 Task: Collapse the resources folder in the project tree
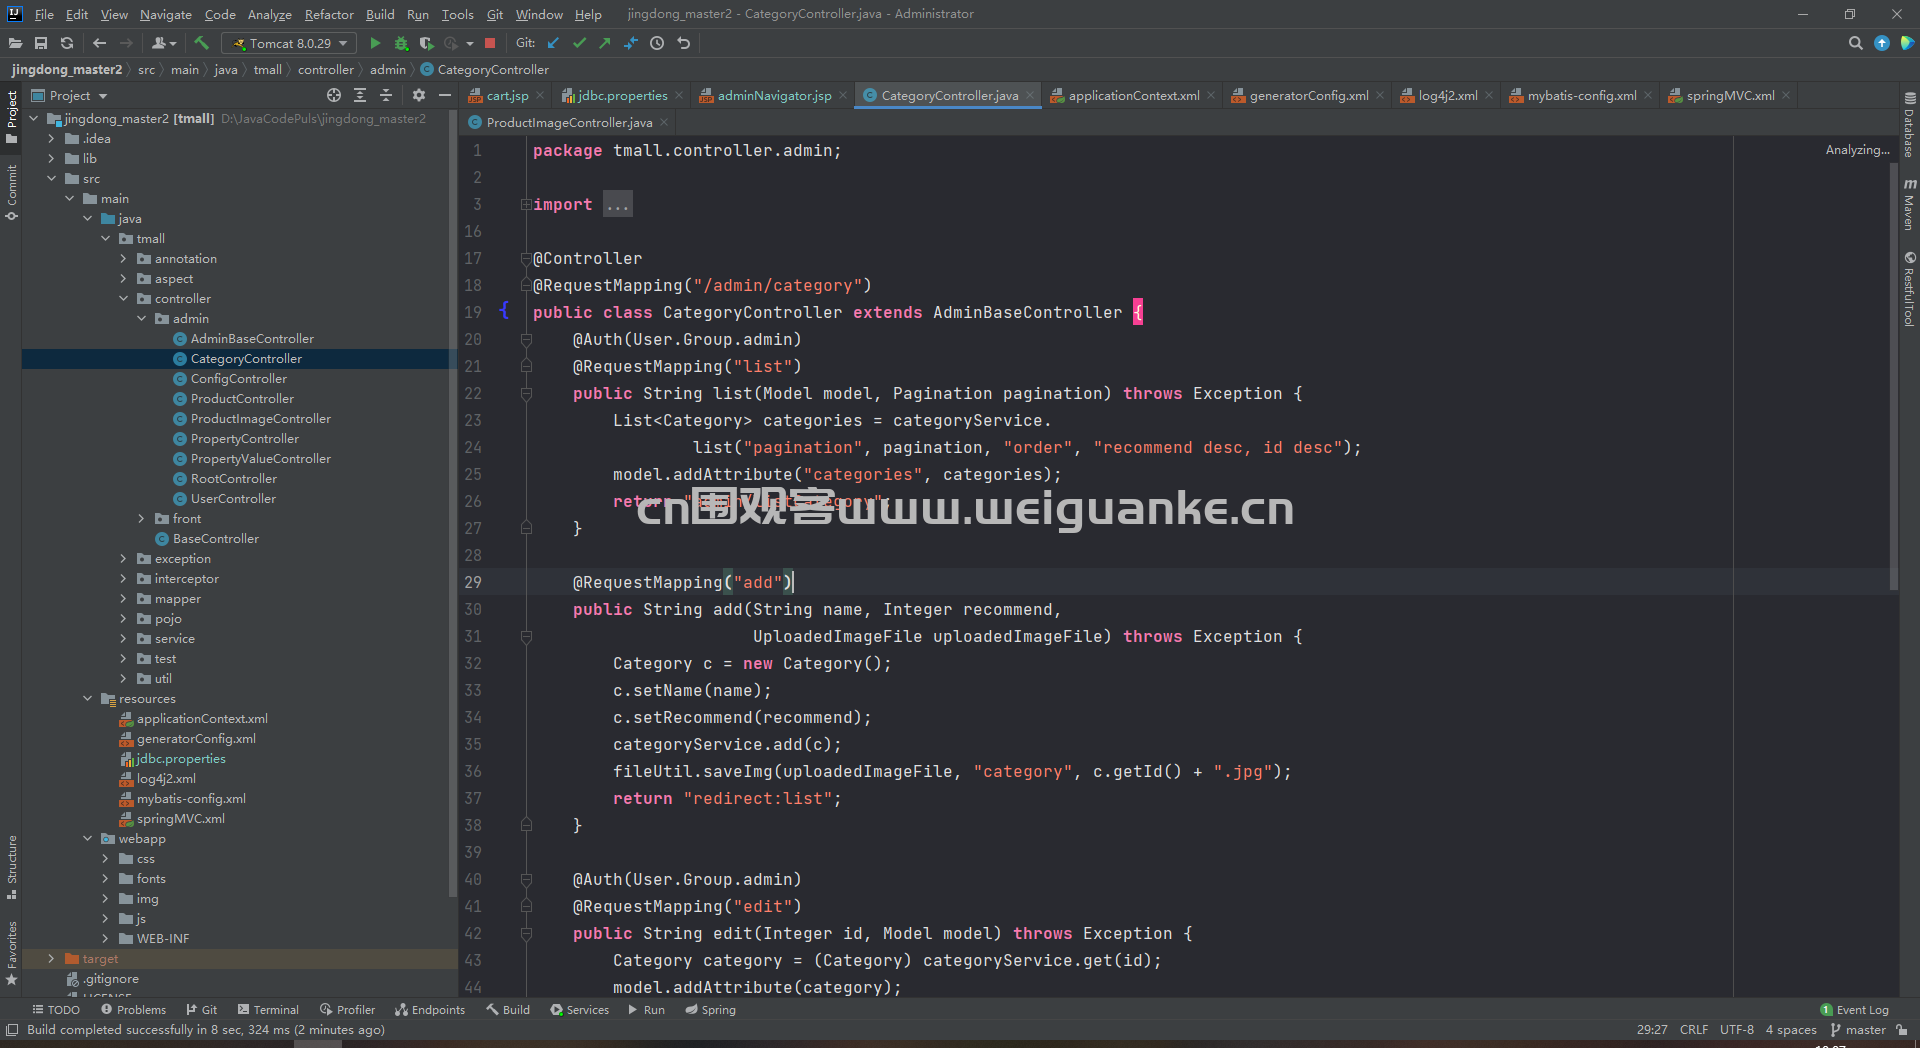point(88,699)
